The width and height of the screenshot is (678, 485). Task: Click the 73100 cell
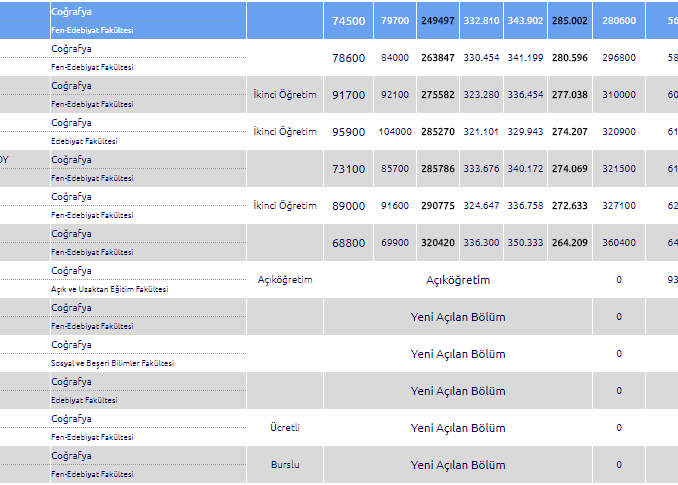(x=349, y=169)
